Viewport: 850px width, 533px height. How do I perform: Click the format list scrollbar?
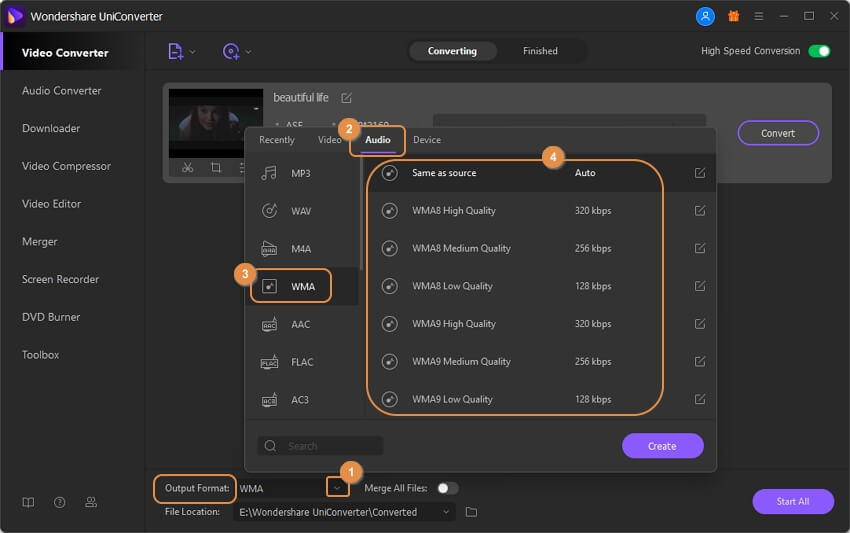point(360,214)
